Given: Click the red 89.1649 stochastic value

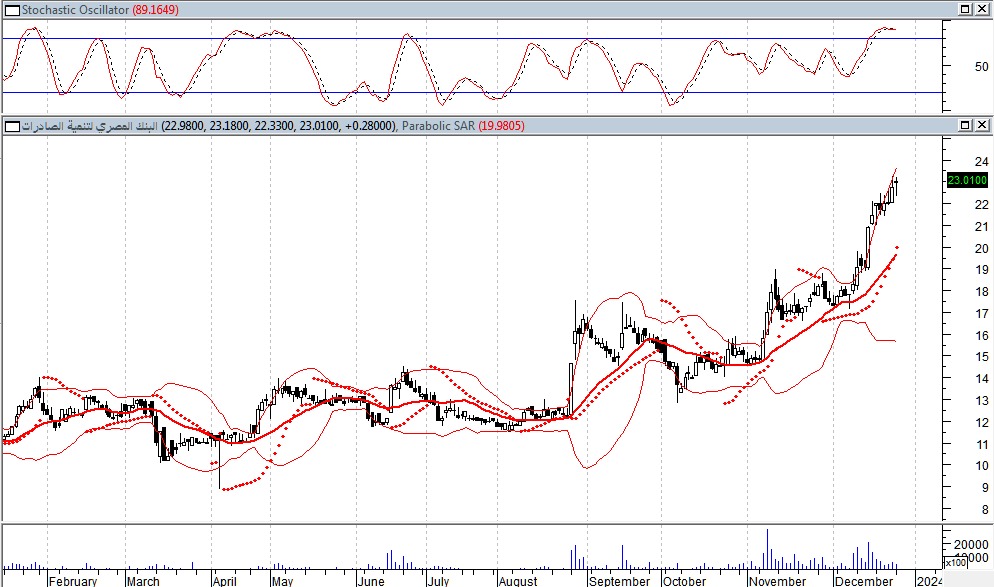Looking at the screenshot, I should coord(157,9).
